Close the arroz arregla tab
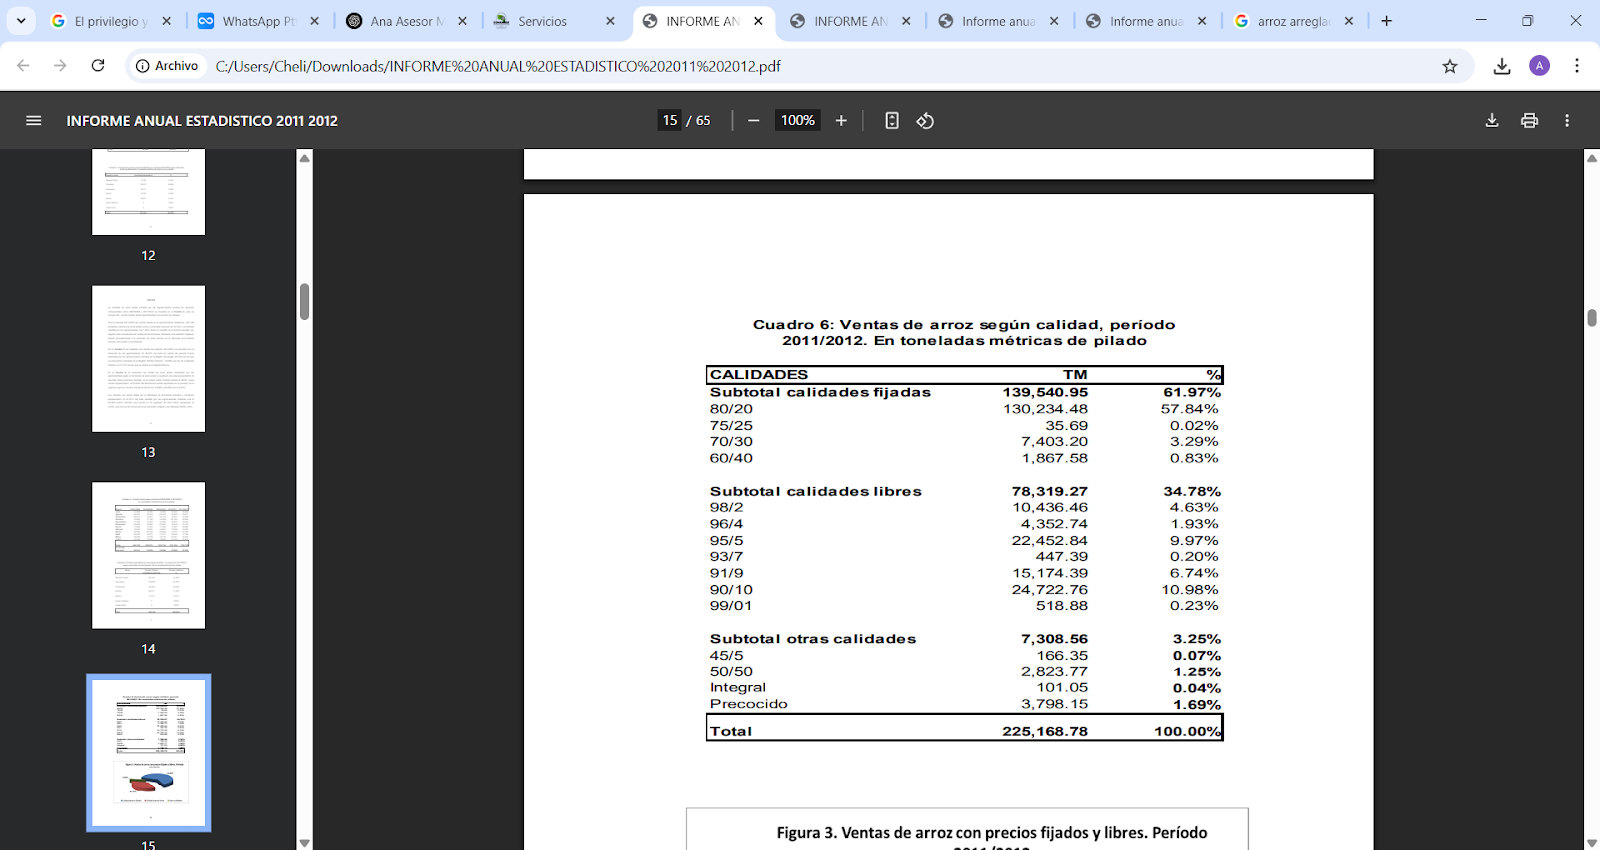Screen dimensions: 1600x850 click(1349, 21)
